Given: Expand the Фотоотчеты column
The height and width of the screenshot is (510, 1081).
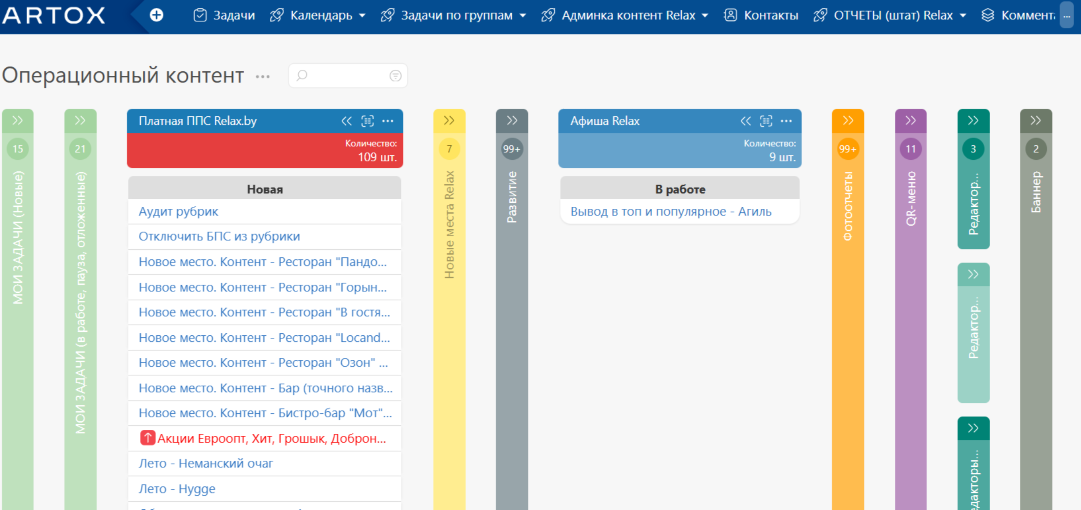Looking at the screenshot, I should (x=848, y=121).
